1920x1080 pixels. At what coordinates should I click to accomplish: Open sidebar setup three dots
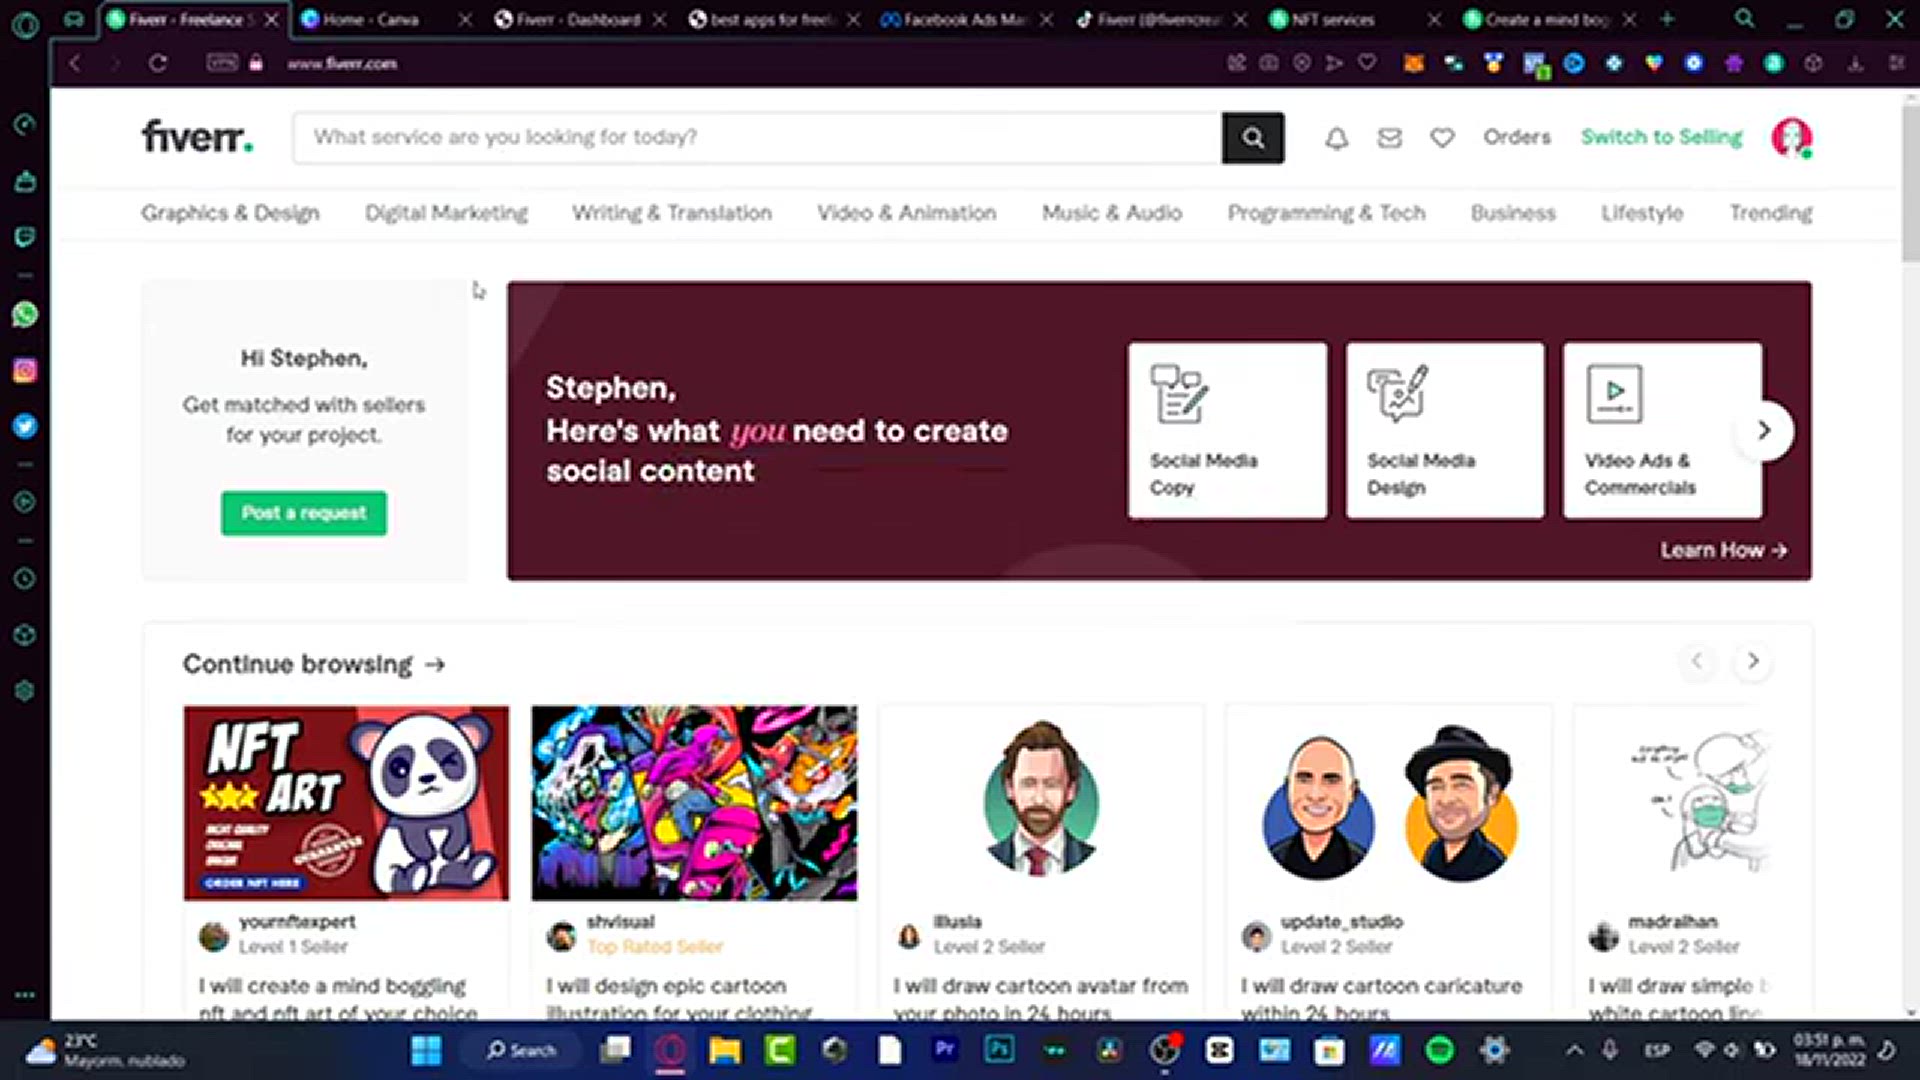click(25, 995)
